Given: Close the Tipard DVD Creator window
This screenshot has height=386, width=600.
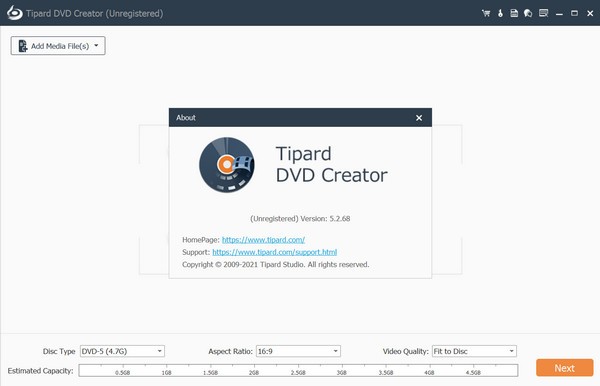Looking at the screenshot, I should [590, 13].
